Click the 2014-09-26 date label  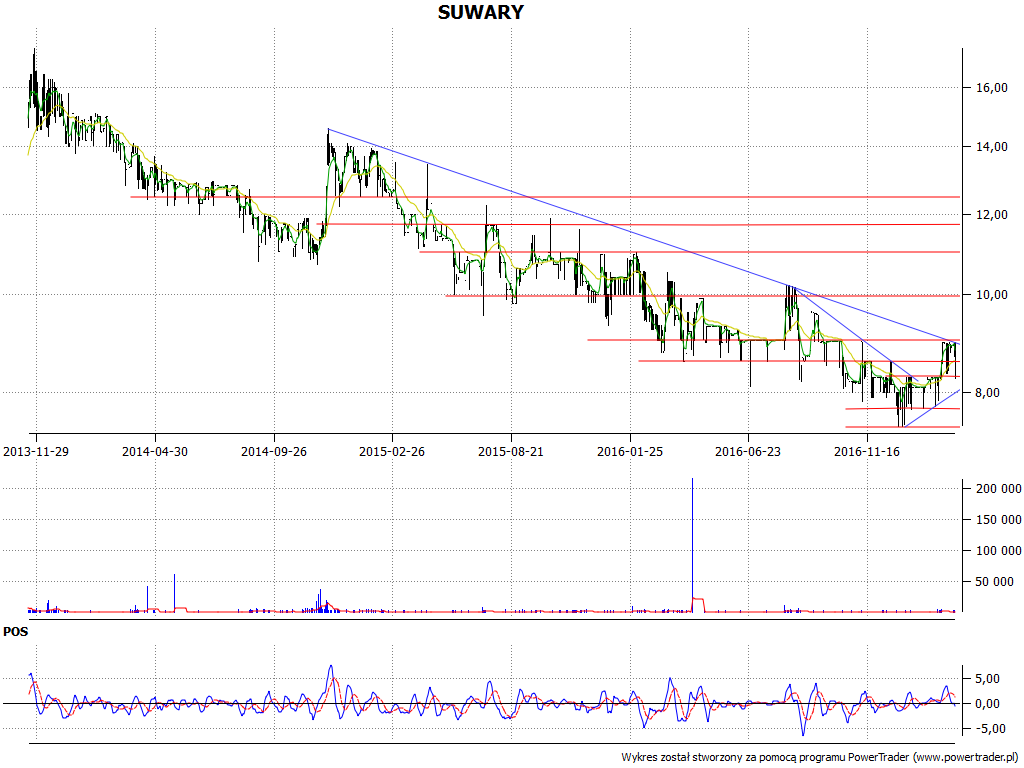click(274, 451)
